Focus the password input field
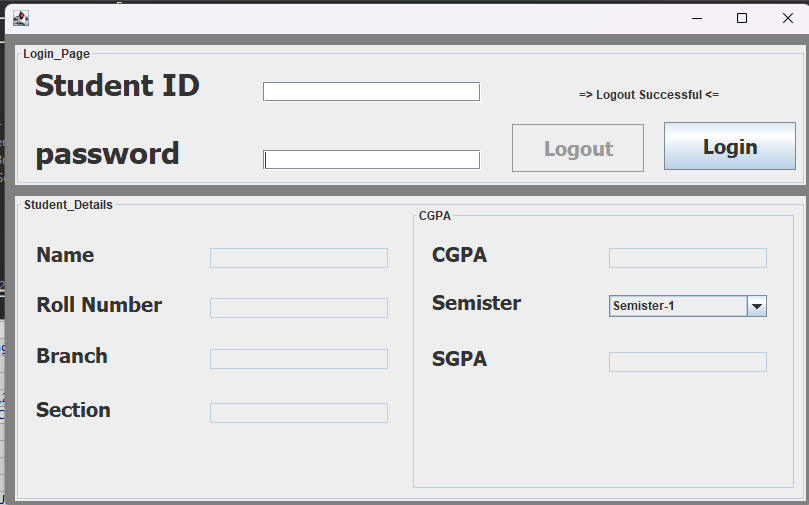The image size is (809, 505). point(371,159)
